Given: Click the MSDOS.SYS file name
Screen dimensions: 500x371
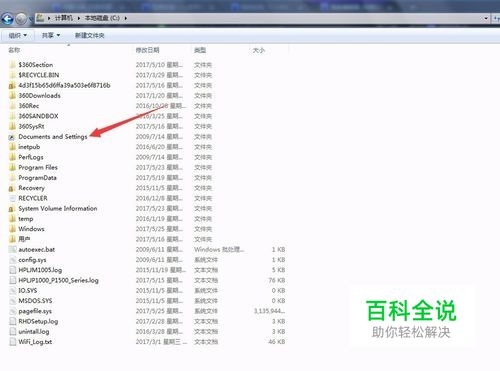Looking at the screenshot, I should [35, 301].
